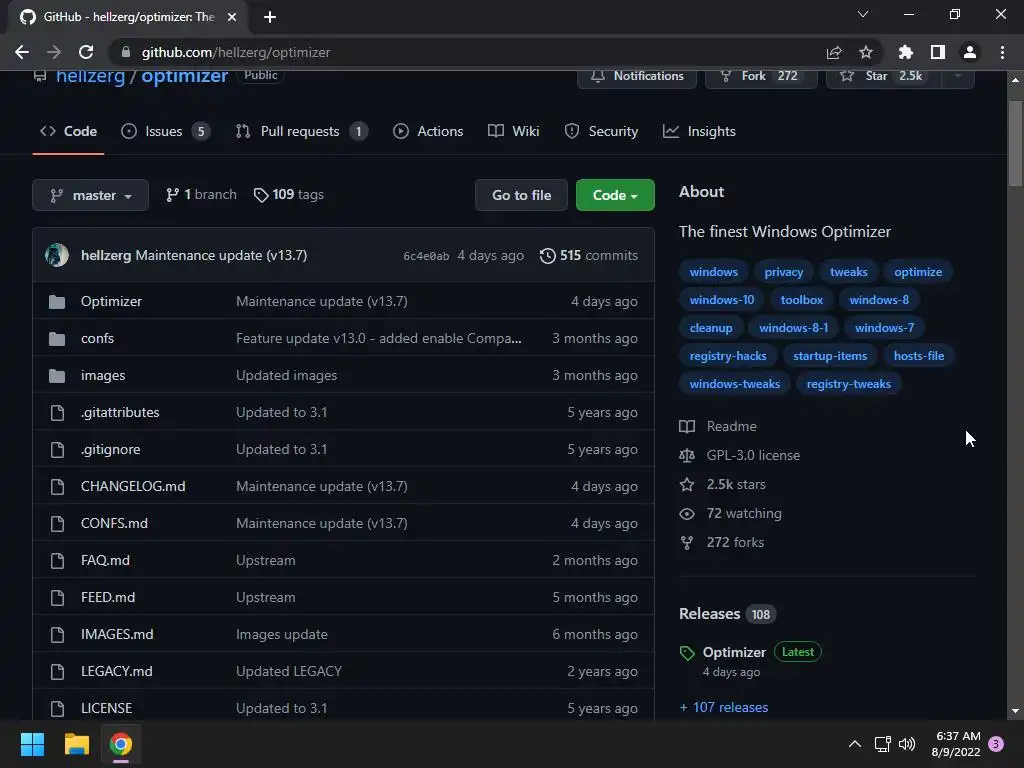Fork the repository with the Fork button
This screenshot has height=768, width=1024.
(x=761, y=77)
